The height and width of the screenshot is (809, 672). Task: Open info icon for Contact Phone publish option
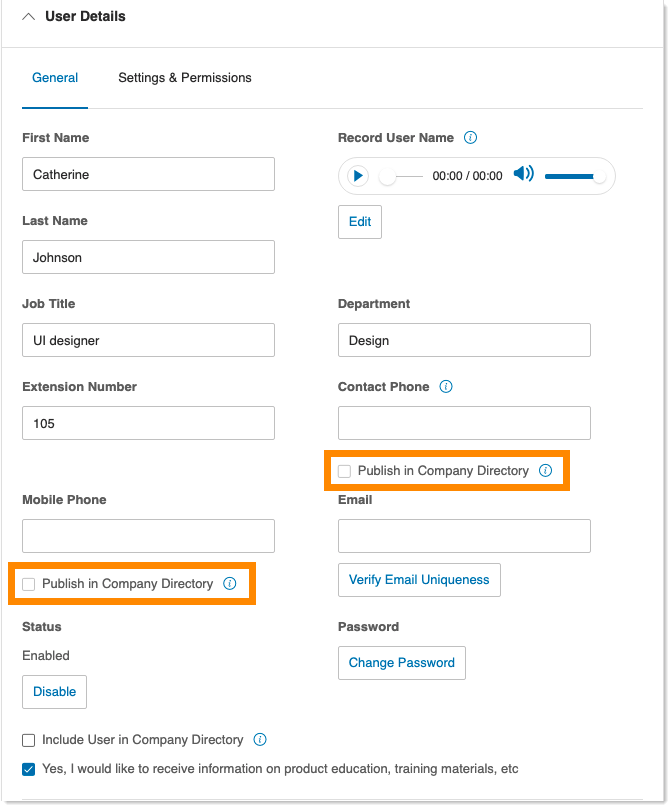(545, 471)
